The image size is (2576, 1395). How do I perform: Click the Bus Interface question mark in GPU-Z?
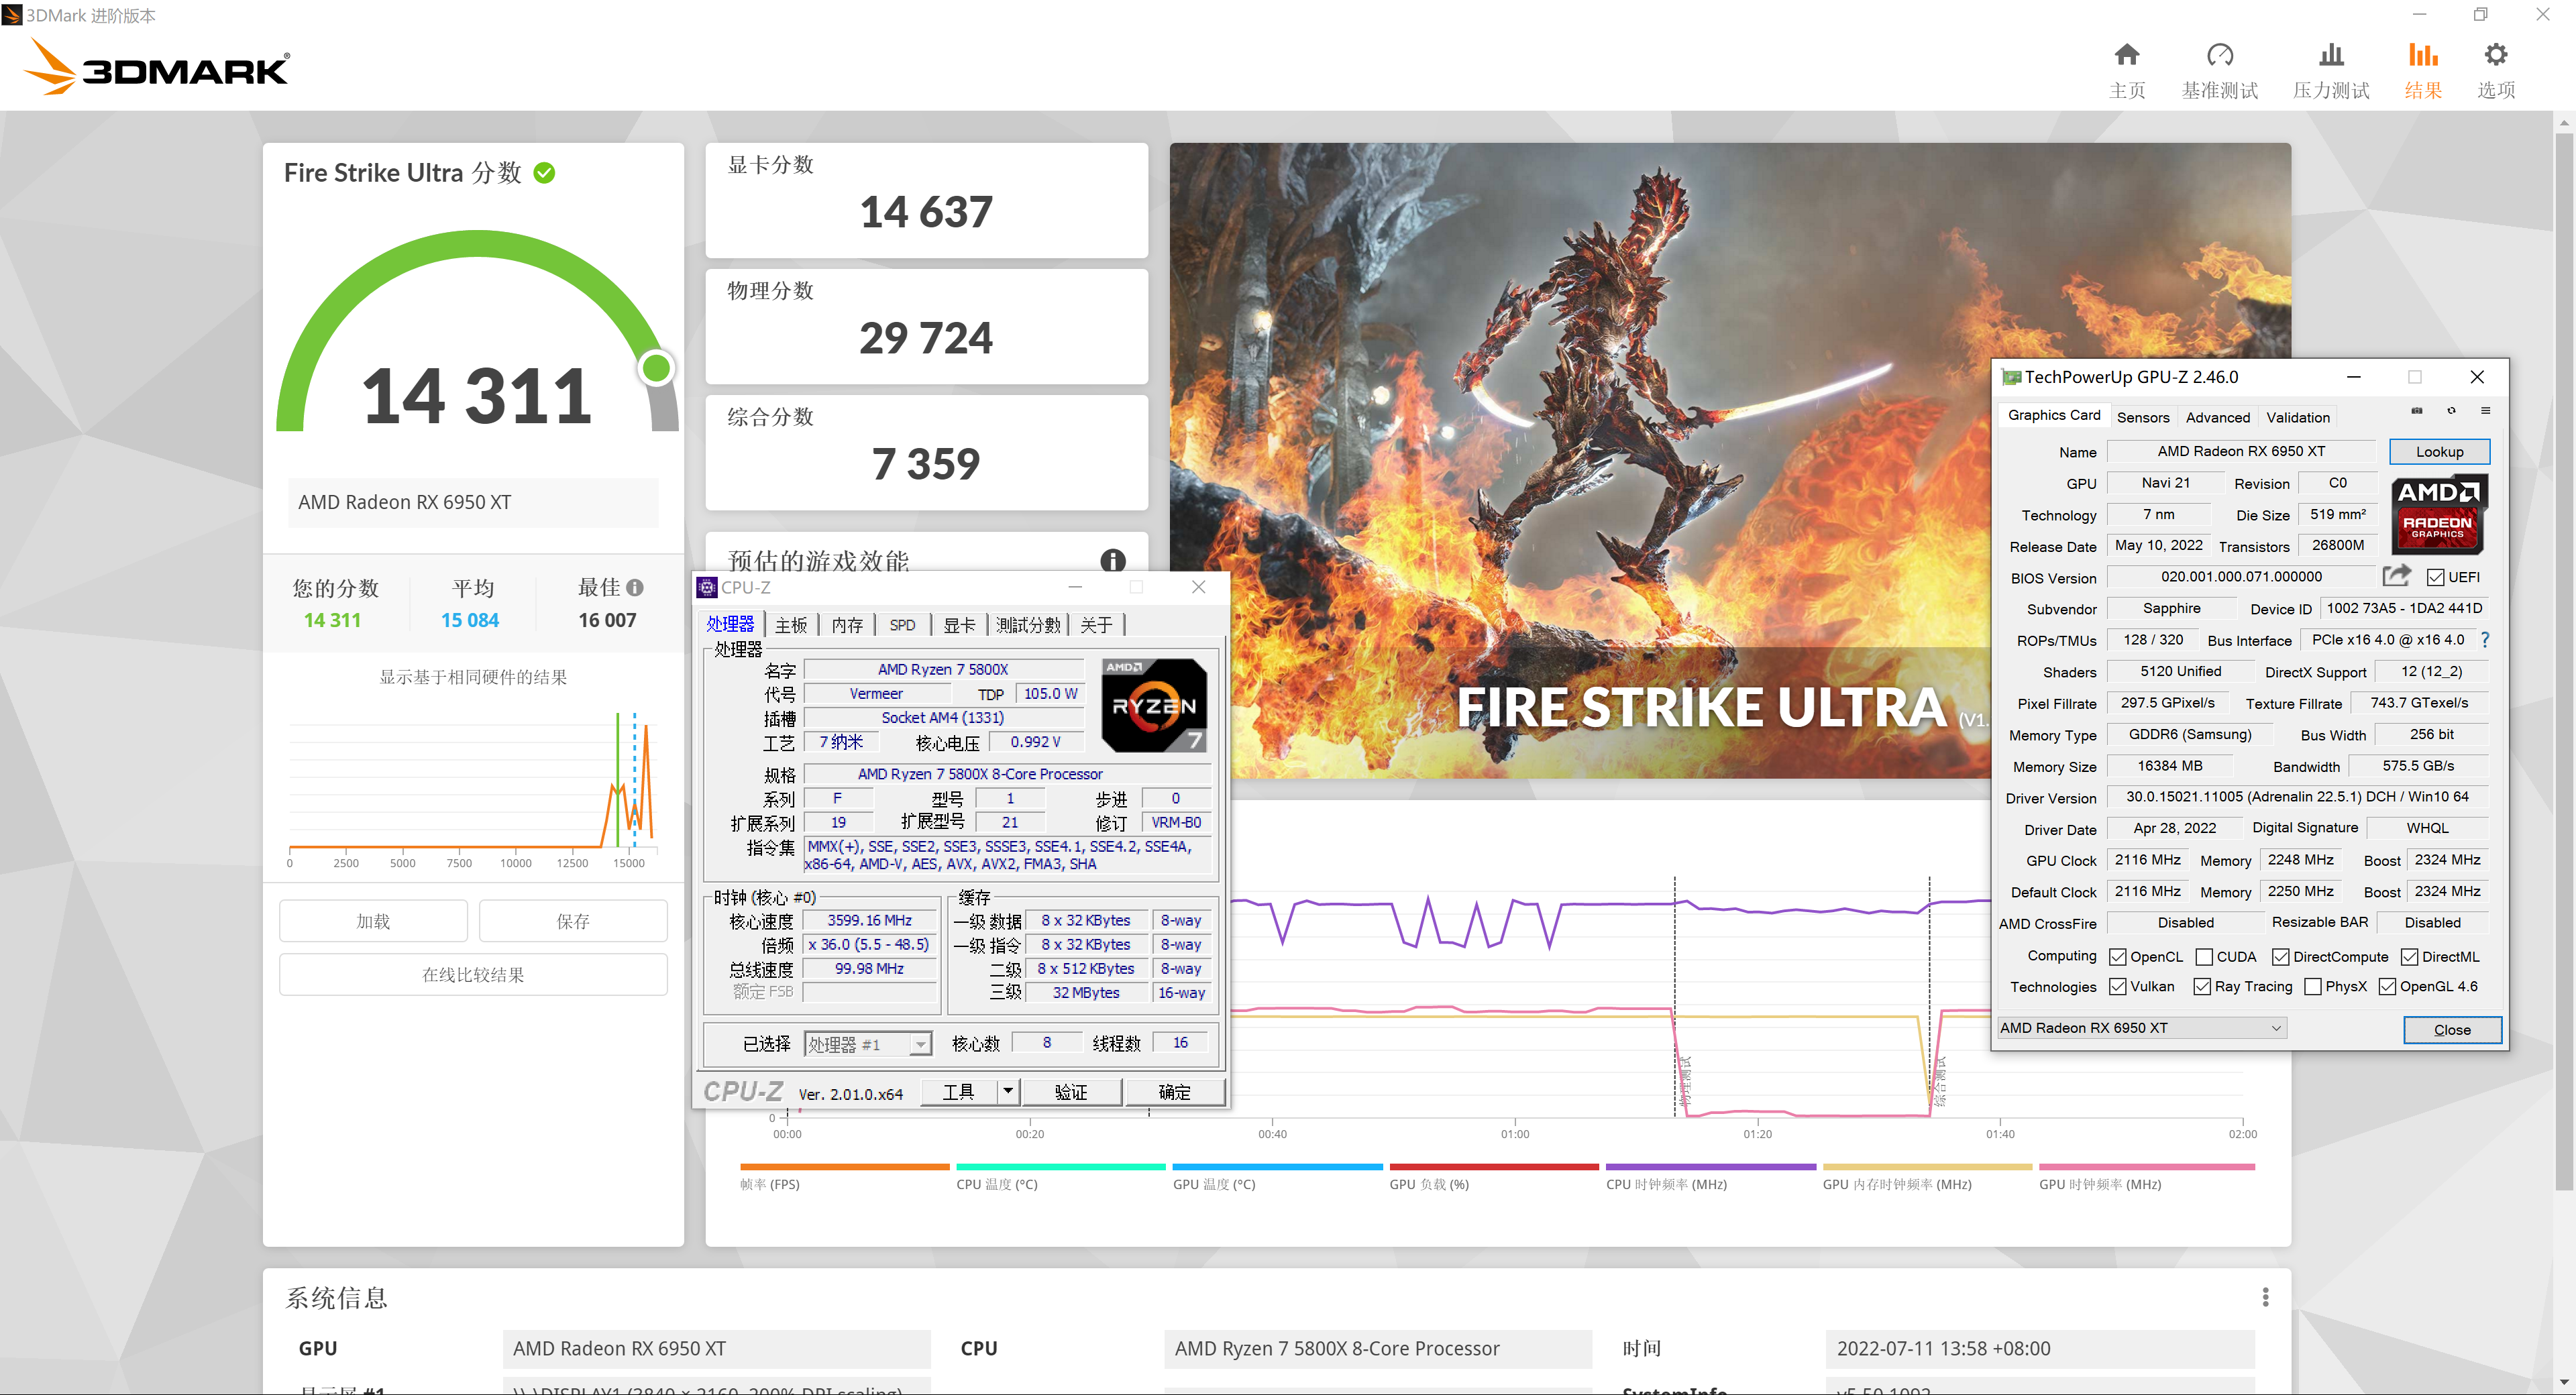click(x=2485, y=639)
